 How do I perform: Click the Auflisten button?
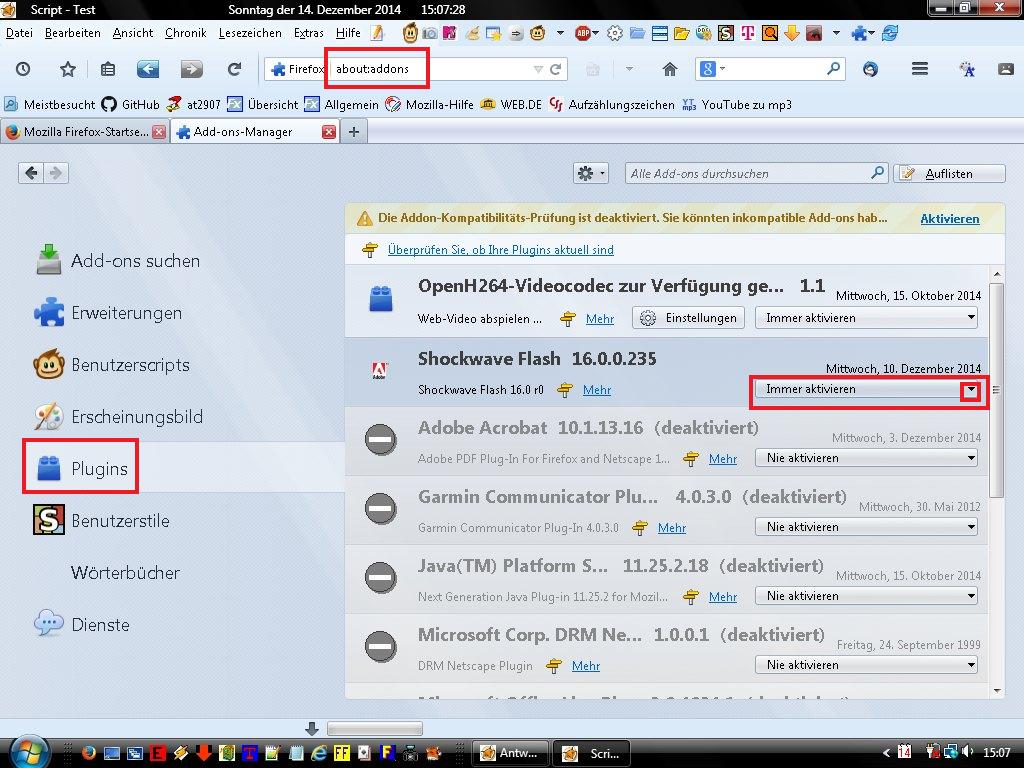pos(949,173)
